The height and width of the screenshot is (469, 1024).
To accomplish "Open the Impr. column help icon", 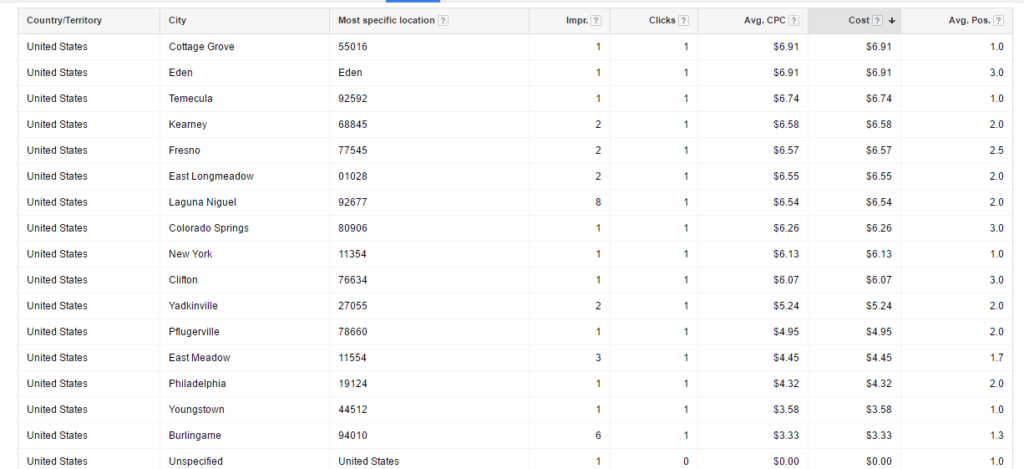I will (x=596, y=21).
